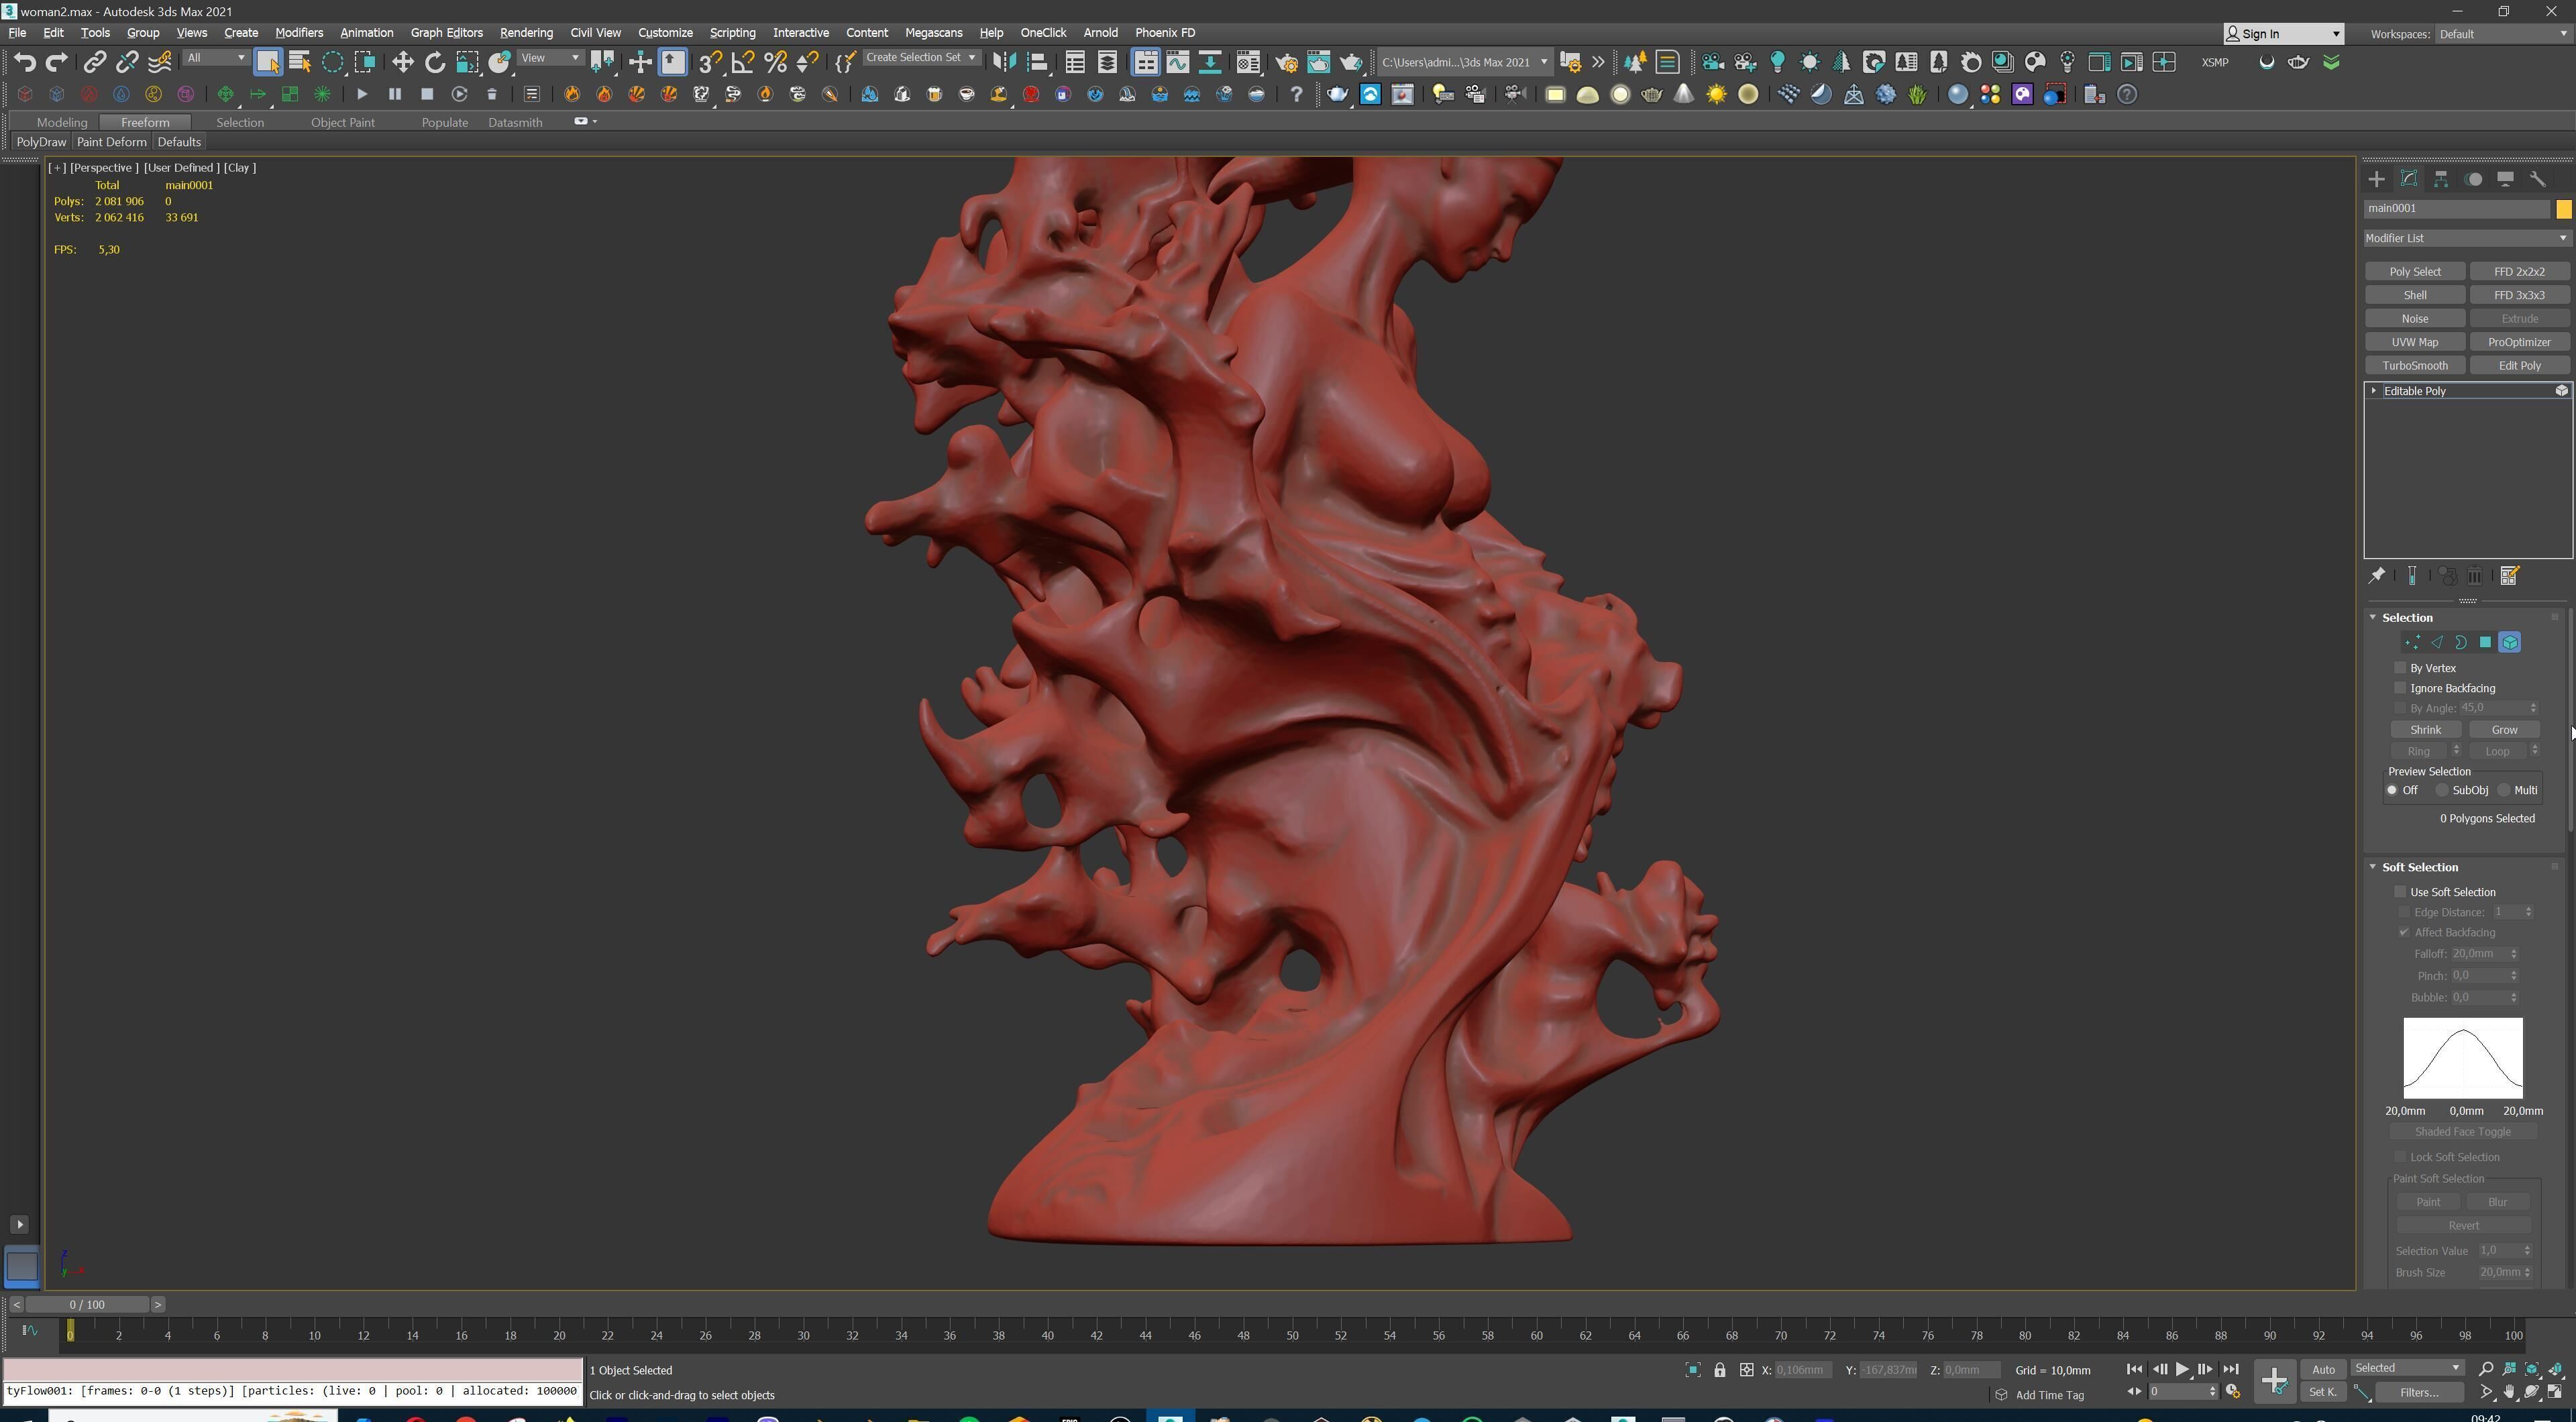Open the Motion command panel tab
Screen dimensions: 2576x1422
2474,179
